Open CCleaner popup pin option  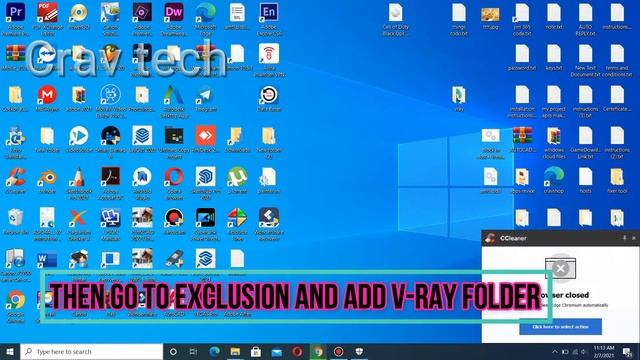(x=624, y=238)
